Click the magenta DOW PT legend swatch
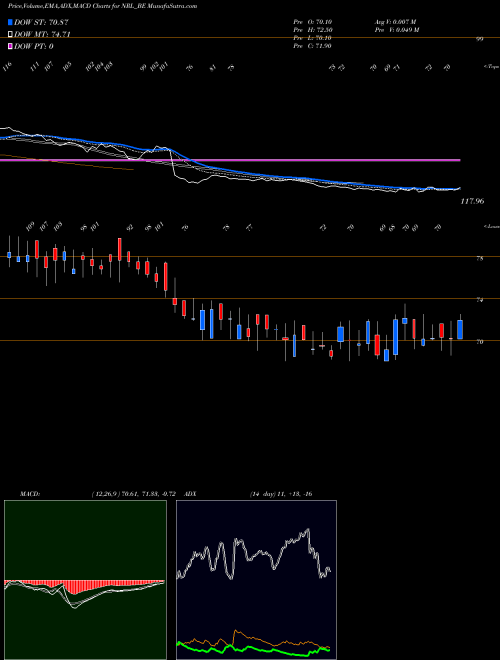Image resolution: width=500 pixels, height=660 pixels. [x=10, y=46]
